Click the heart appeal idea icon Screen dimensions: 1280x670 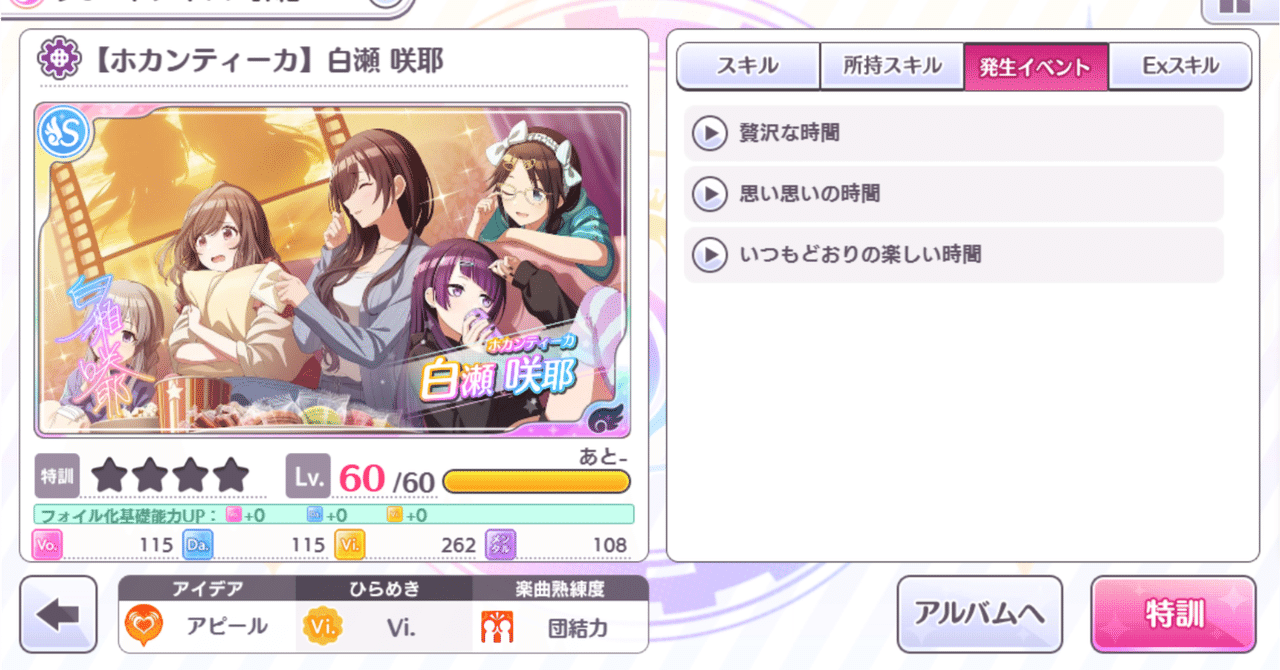[144, 627]
